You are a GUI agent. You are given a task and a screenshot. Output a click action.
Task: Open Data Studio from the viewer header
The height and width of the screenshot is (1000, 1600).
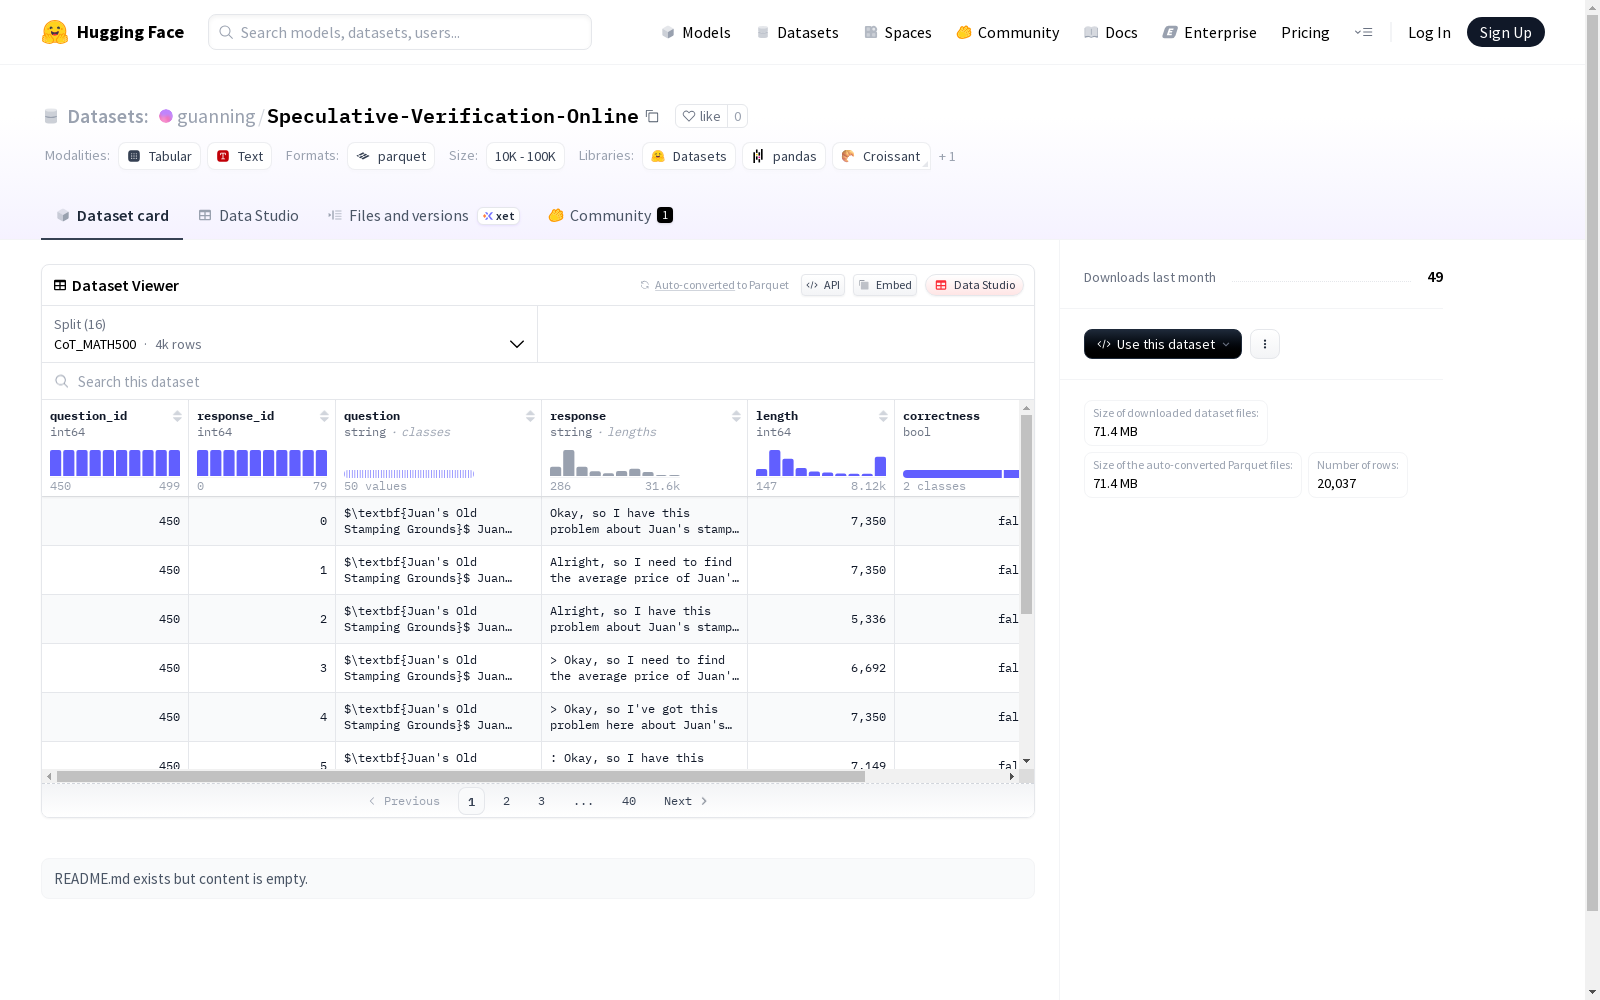coord(974,285)
